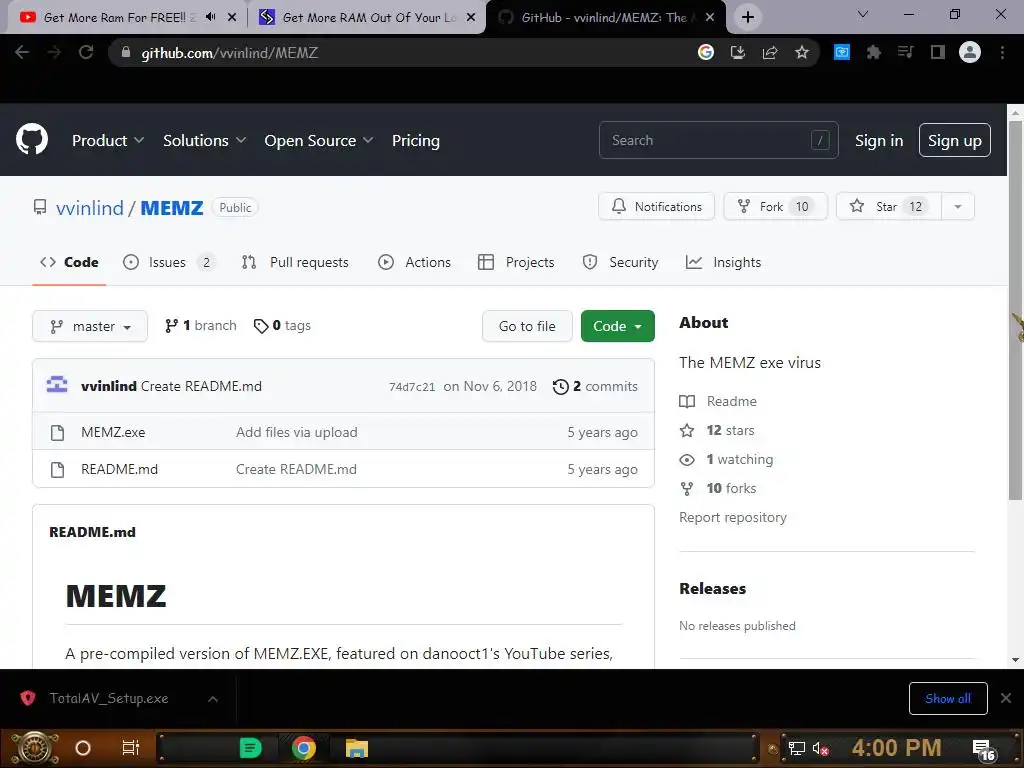
Task: Open the vvinlind owner link
Action: coord(89,208)
